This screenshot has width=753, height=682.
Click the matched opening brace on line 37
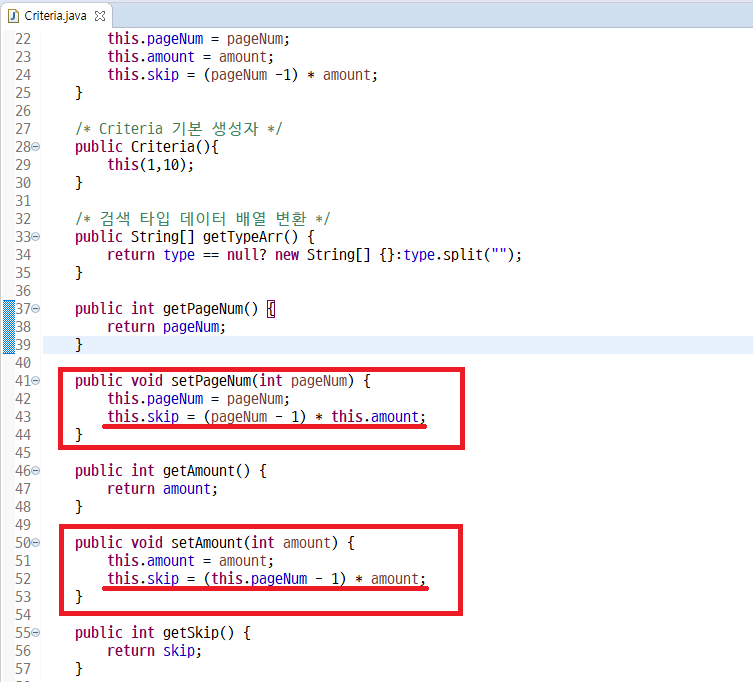[x=271, y=309]
